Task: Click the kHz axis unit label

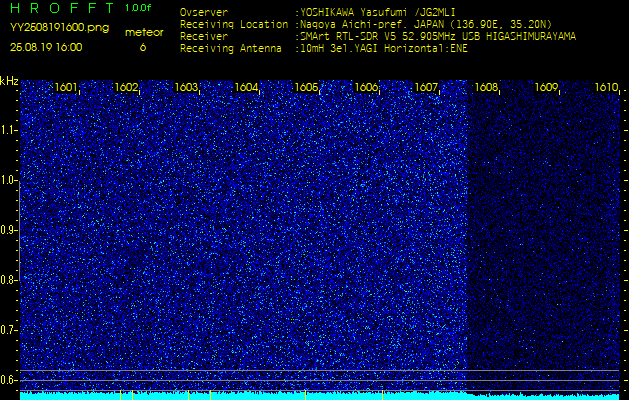Action: click(x=9, y=81)
